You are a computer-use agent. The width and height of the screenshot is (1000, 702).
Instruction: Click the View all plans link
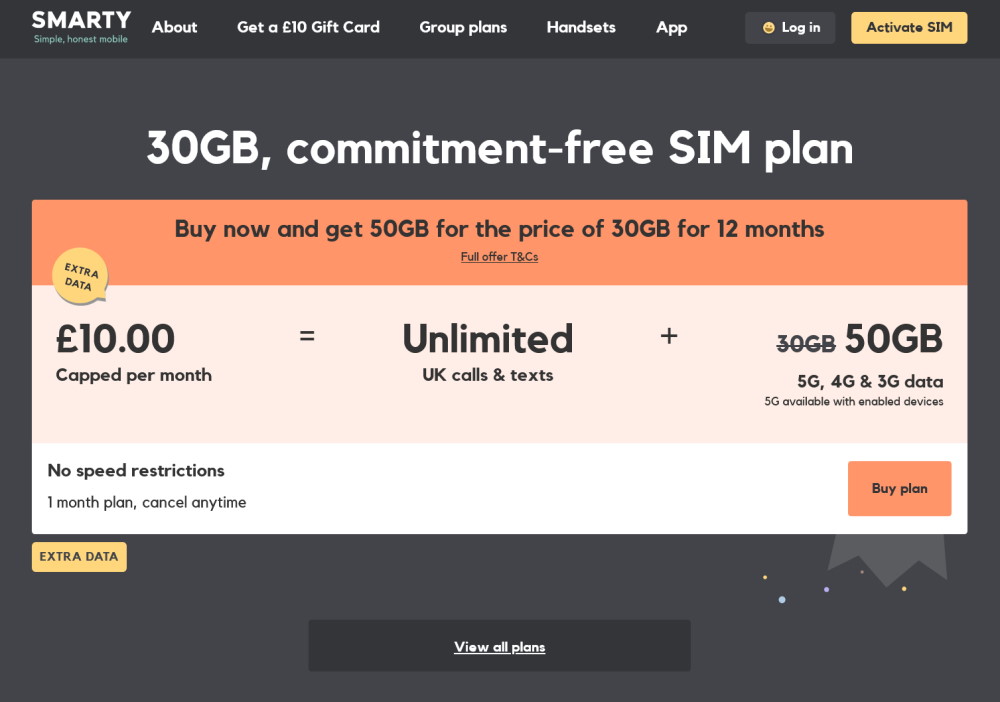(x=499, y=646)
